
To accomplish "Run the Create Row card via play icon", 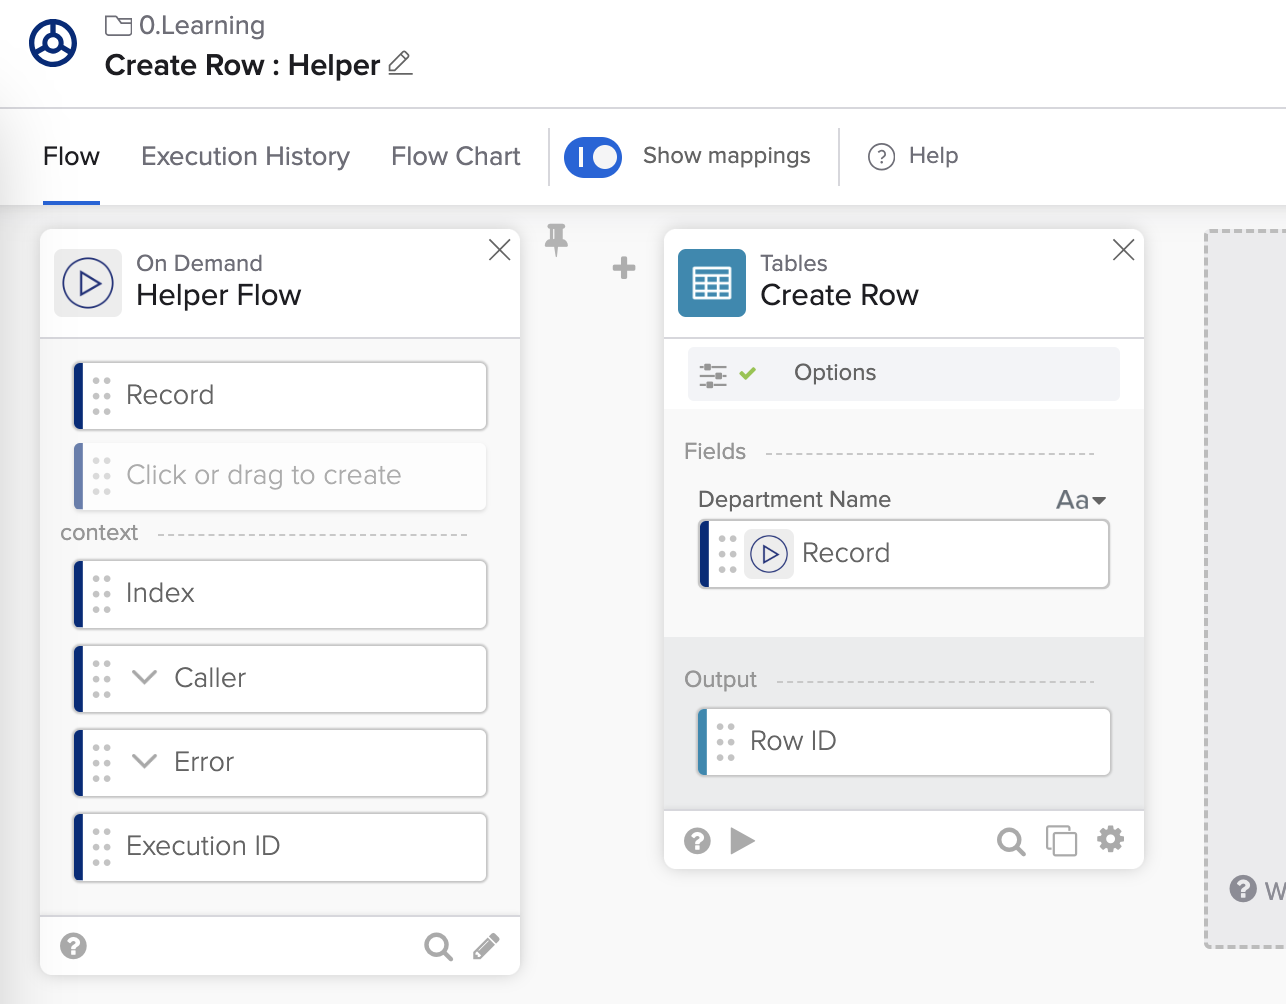I will (x=743, y=841).
